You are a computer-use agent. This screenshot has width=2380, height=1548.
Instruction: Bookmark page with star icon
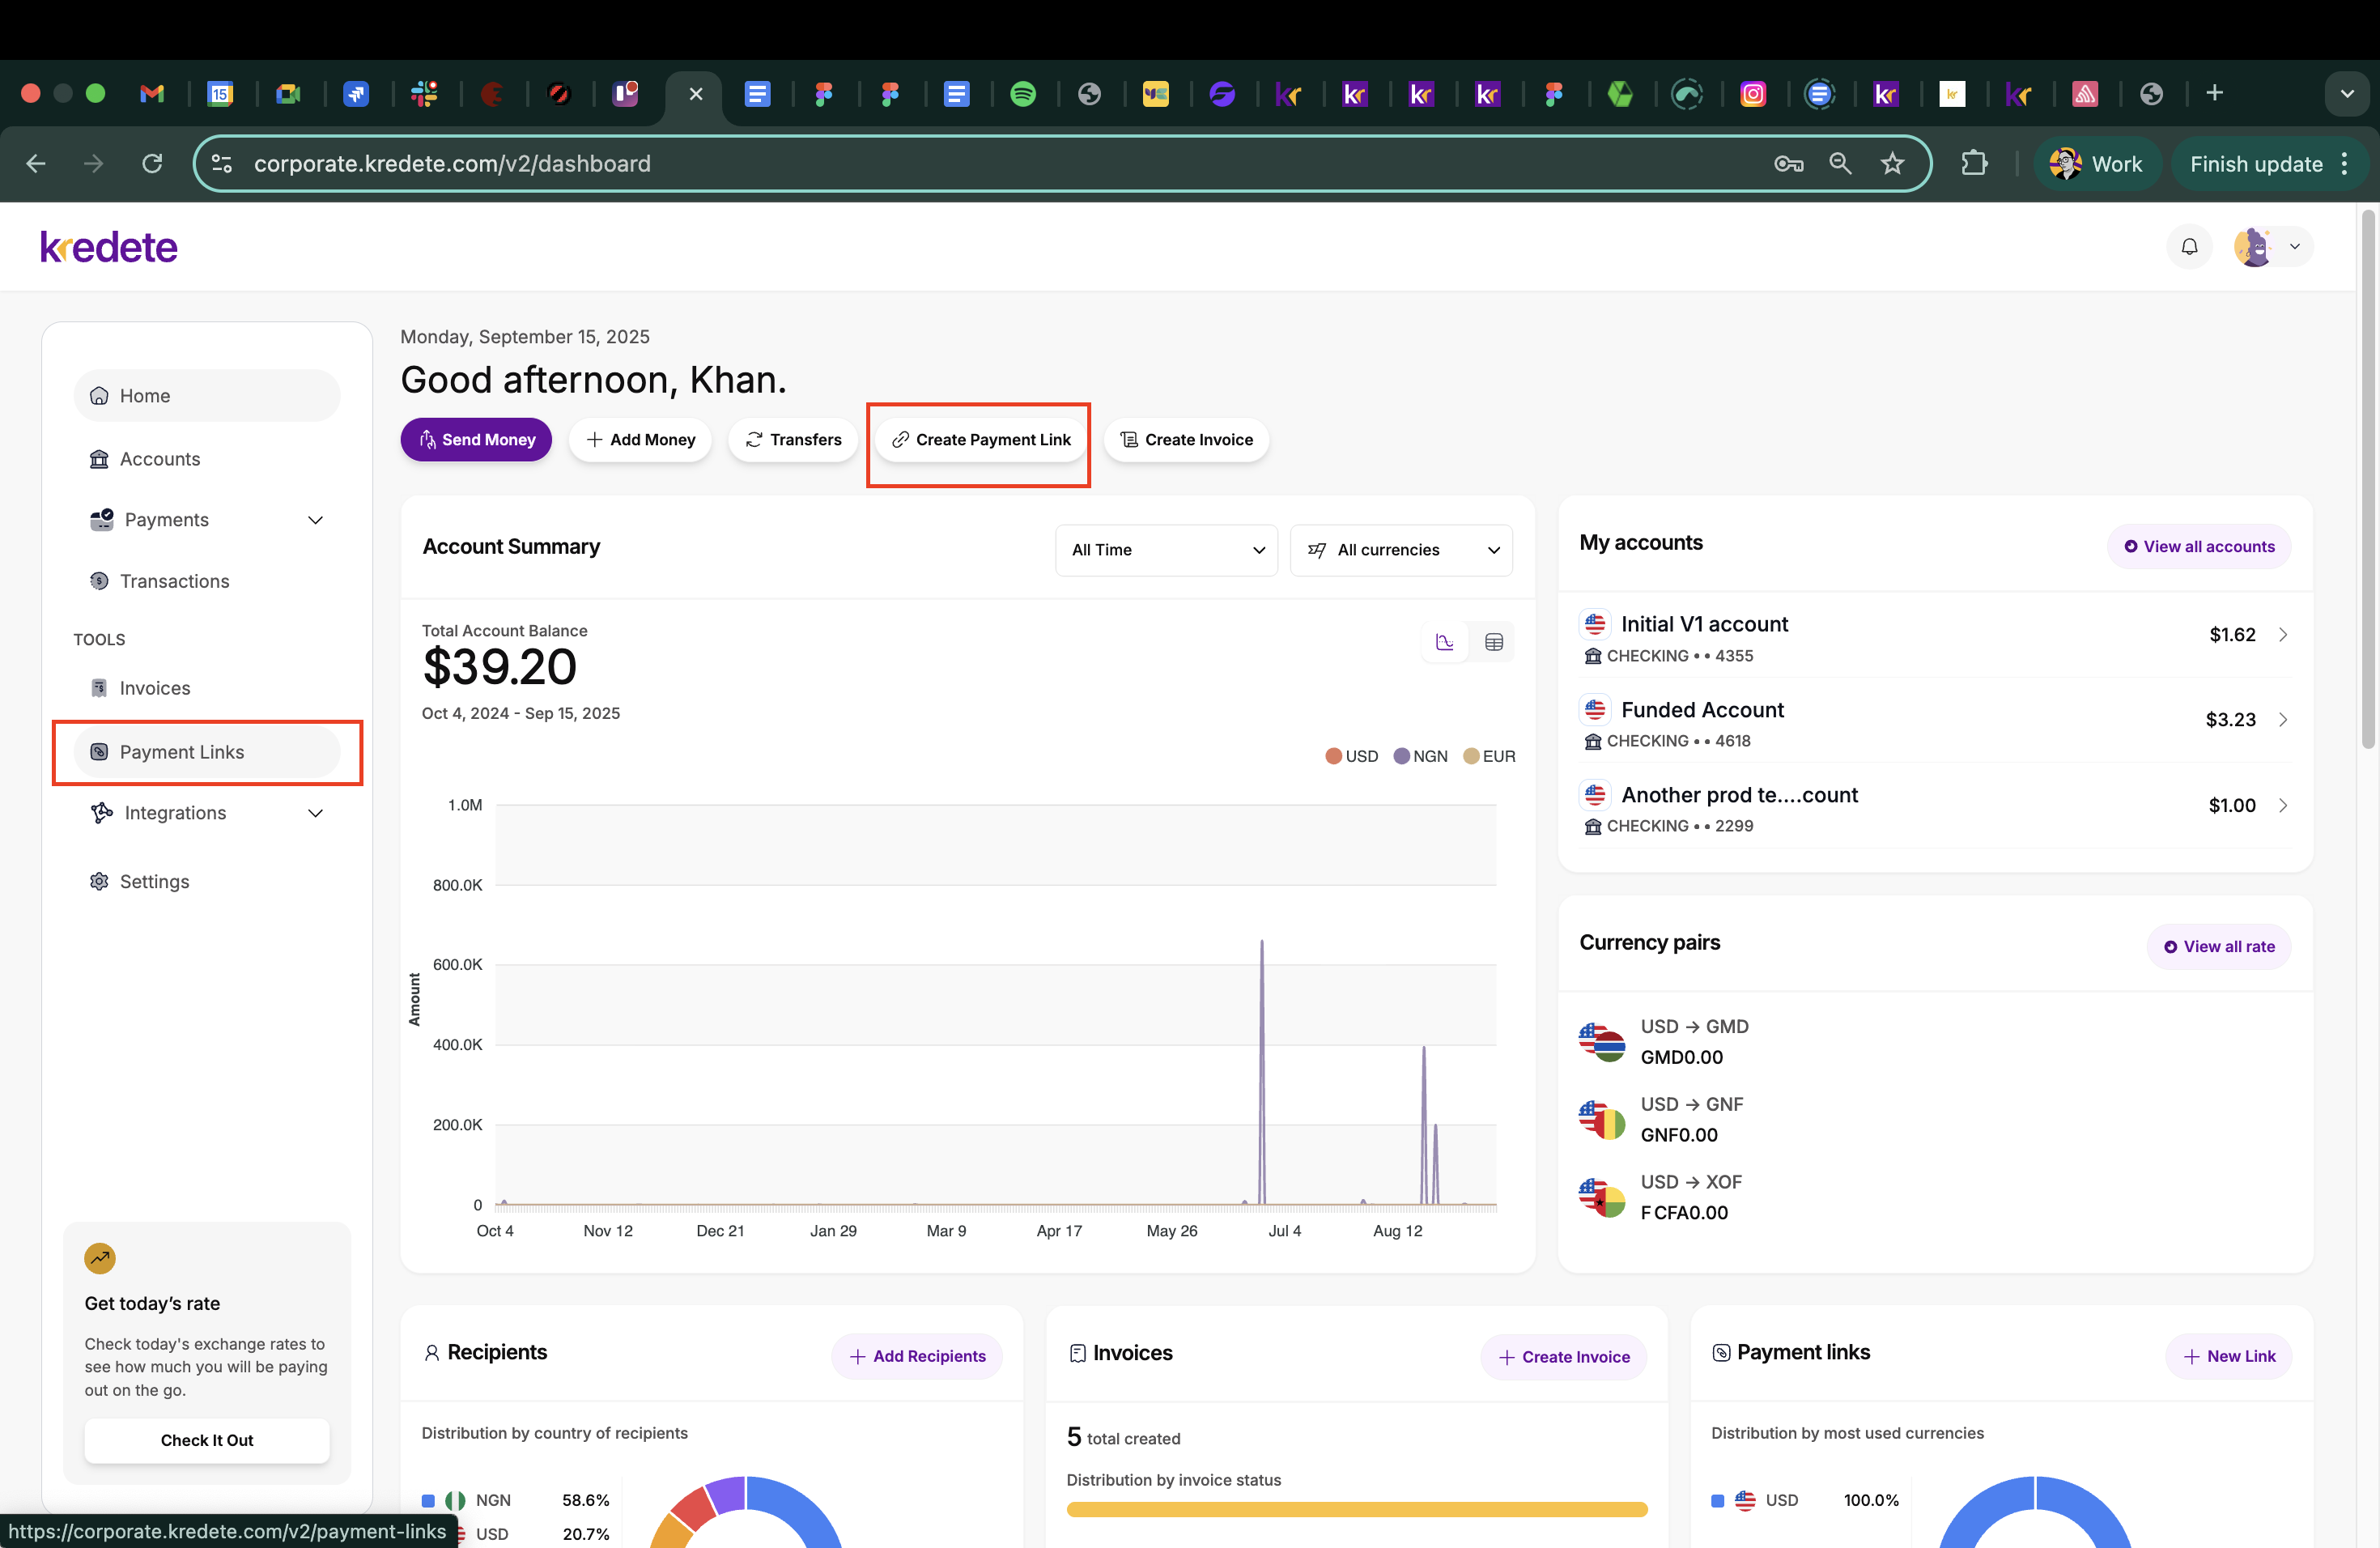(x=1891, y=164)
